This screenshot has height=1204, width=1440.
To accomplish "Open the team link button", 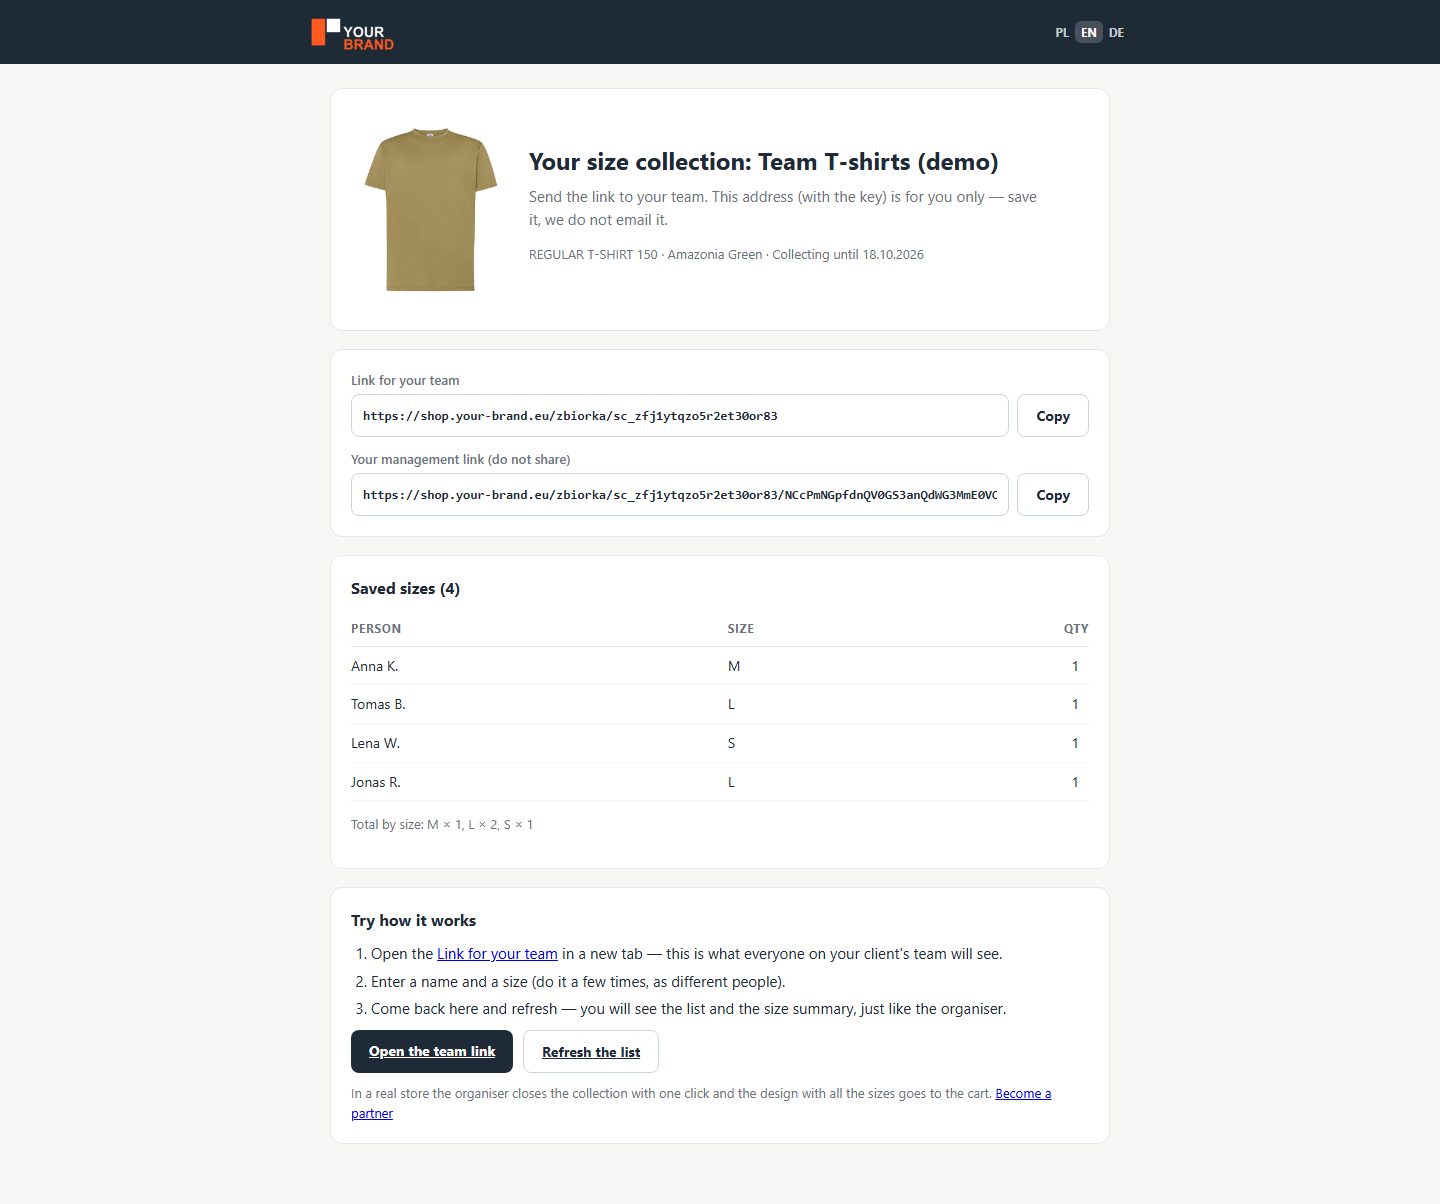I will [x=432, y=1051].
